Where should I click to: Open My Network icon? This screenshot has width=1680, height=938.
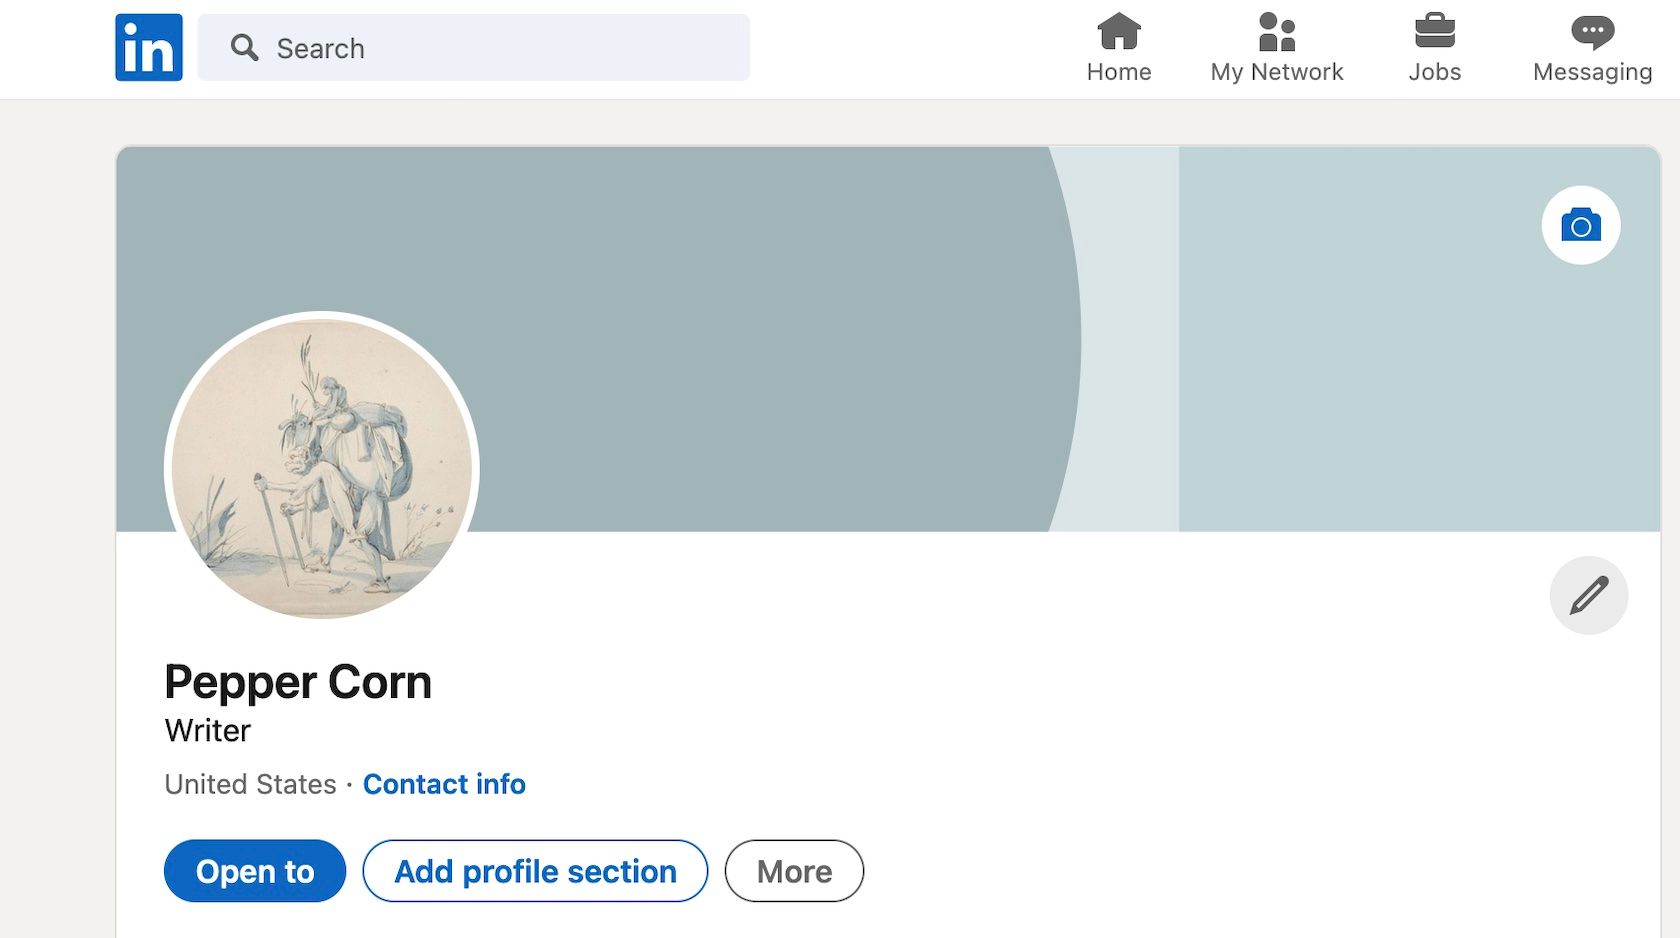[1275, 31]
